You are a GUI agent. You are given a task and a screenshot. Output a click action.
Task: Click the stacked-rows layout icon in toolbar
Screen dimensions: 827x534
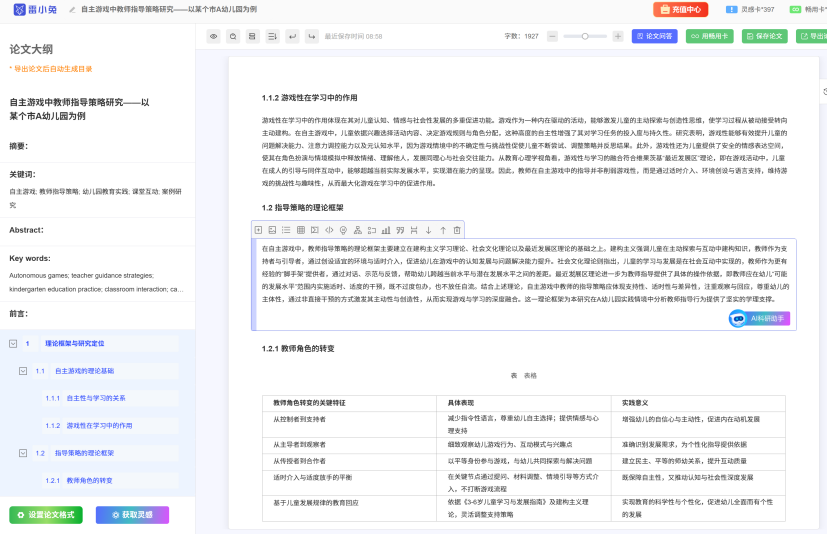point(253,36)
